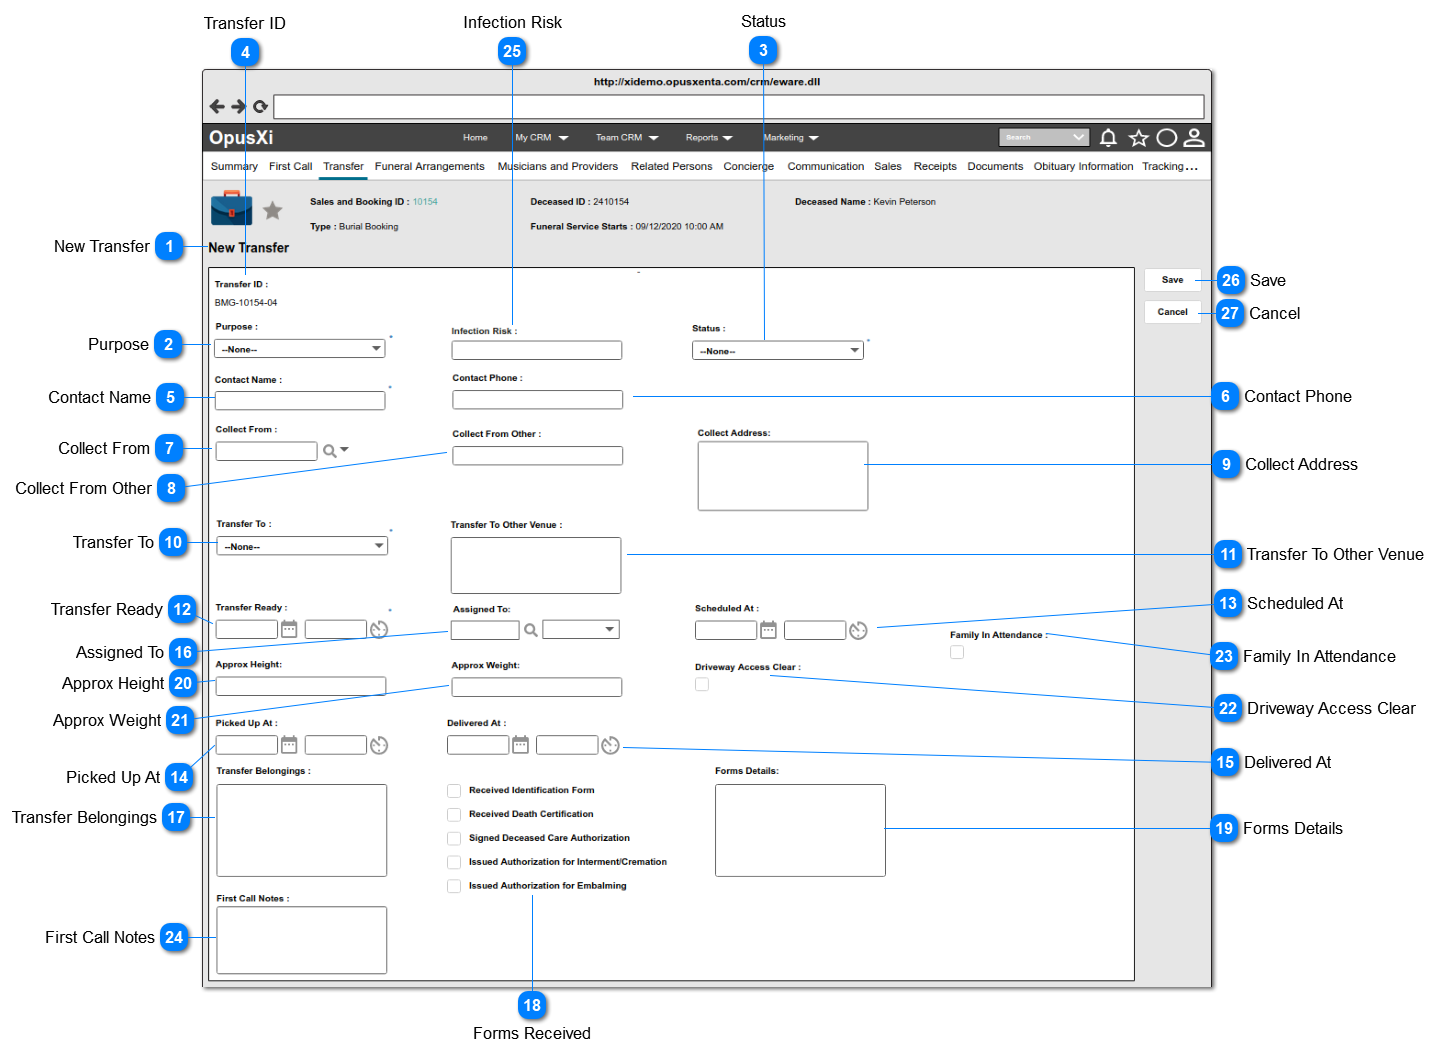The image size is (1440, 1059).
Task: Open the Purpose dropdown
Action: [300, 349]
